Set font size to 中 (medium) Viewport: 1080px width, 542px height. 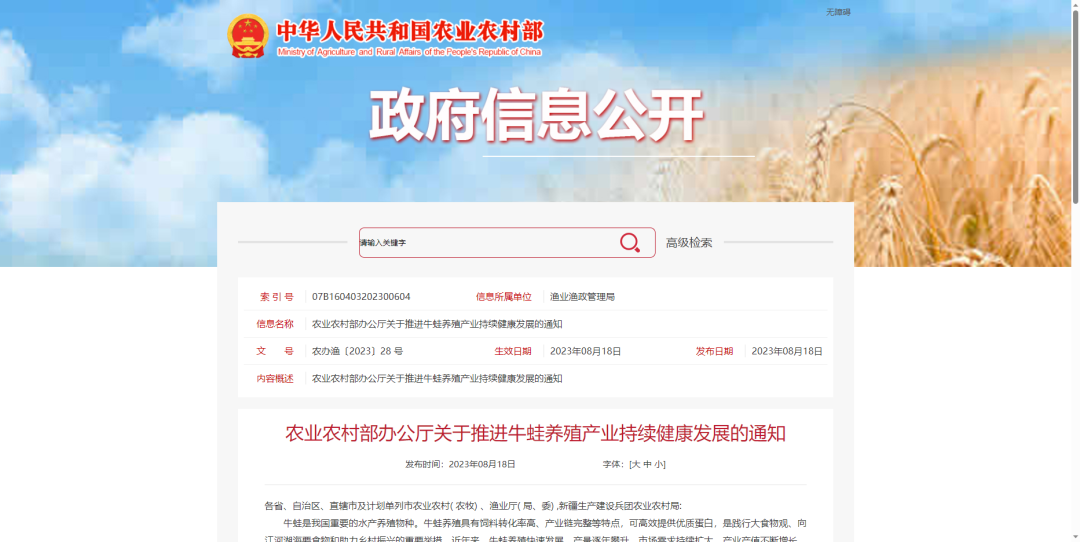click(x=647, y=464)
